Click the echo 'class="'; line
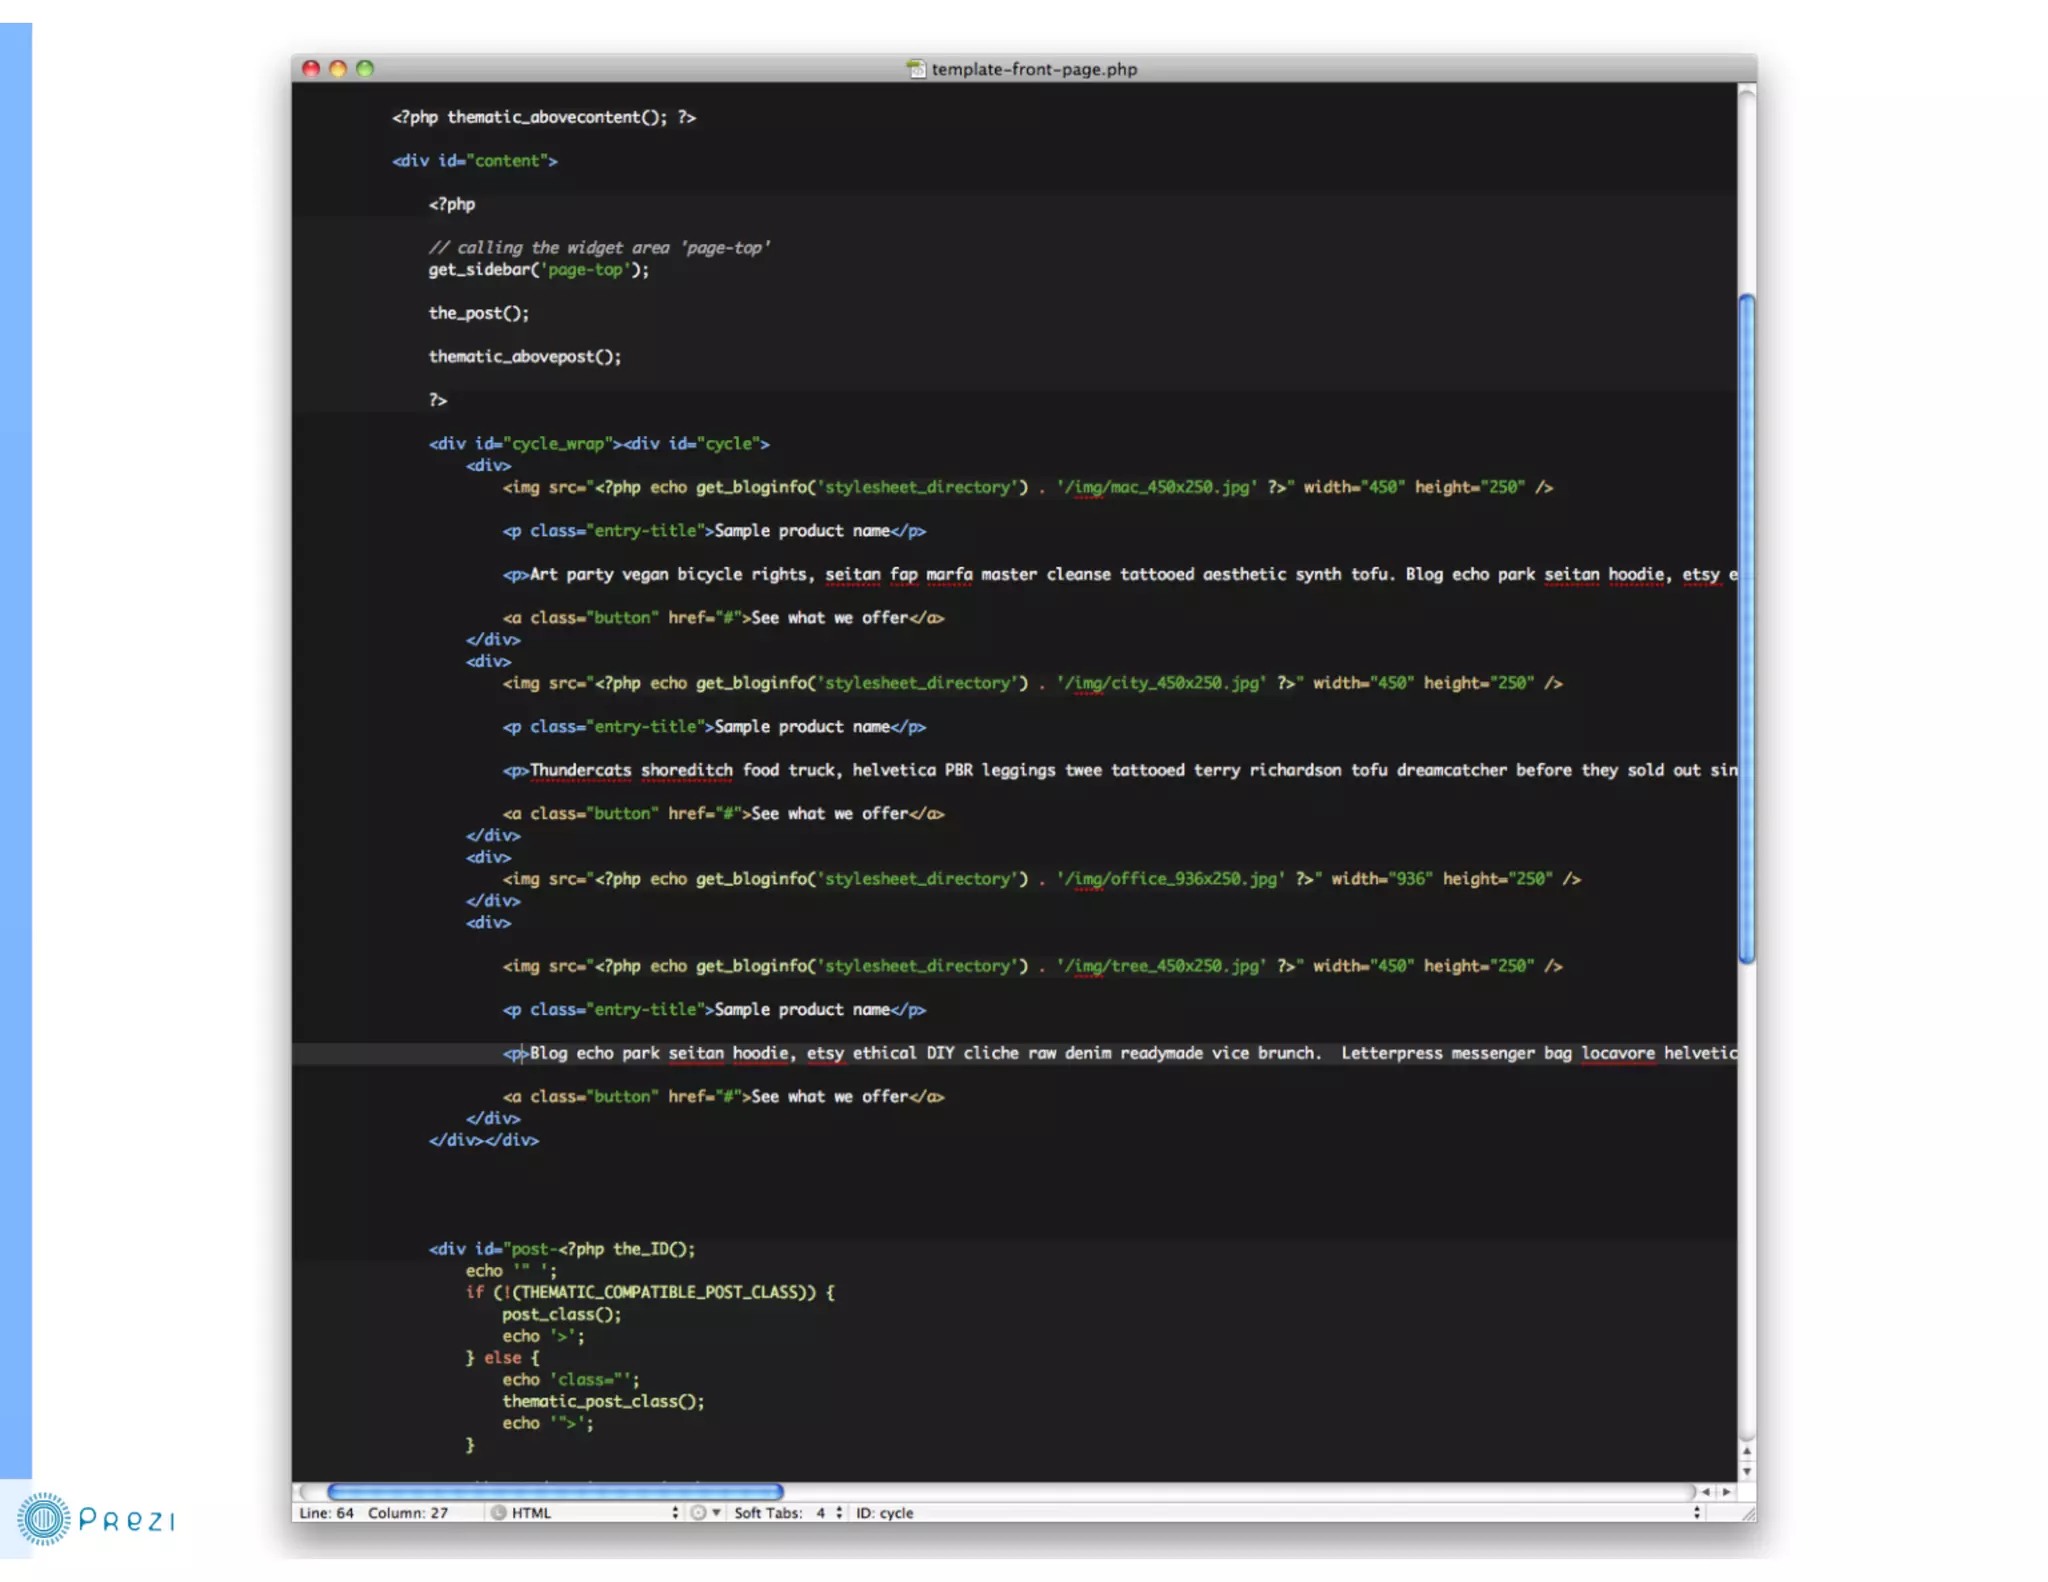This screenshot has width=2048, height=1582. click(x=570, y=1380)
